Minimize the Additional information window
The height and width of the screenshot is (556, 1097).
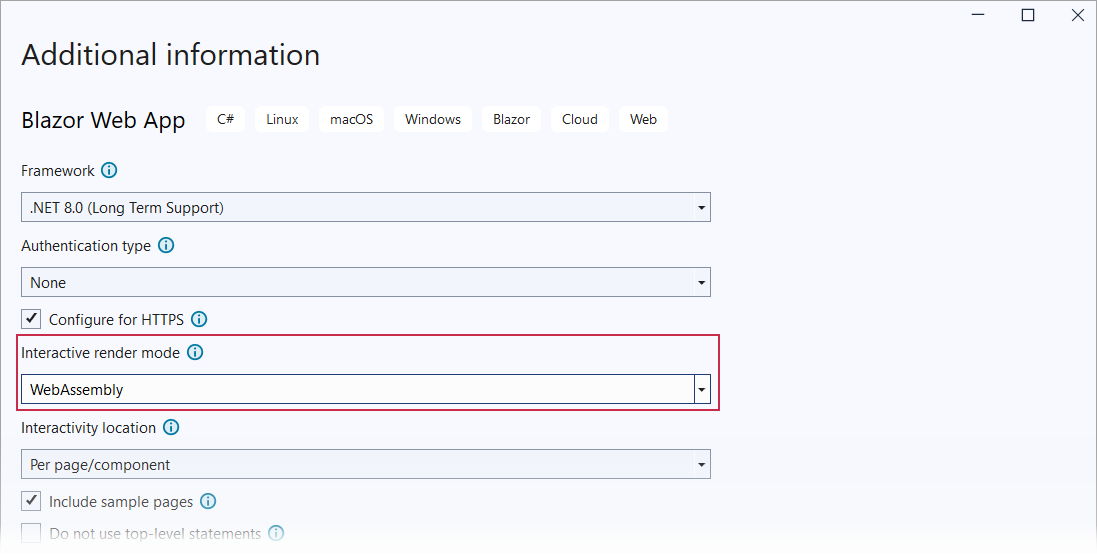[x=978, y=15]
